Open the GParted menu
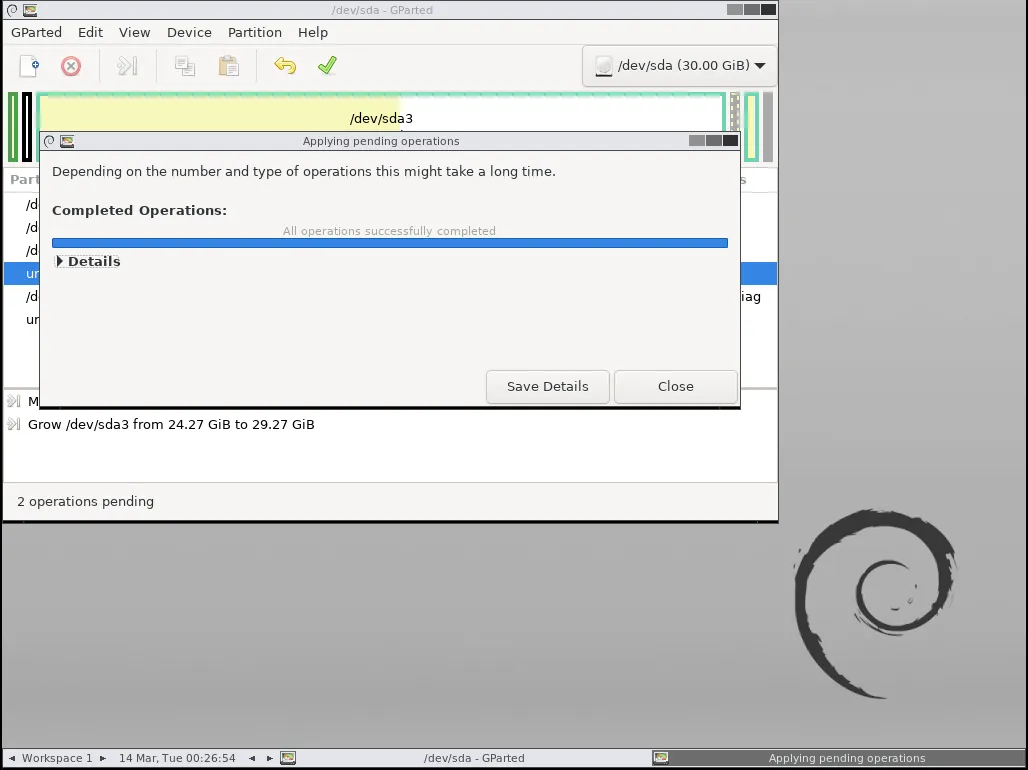 (36, 32)
